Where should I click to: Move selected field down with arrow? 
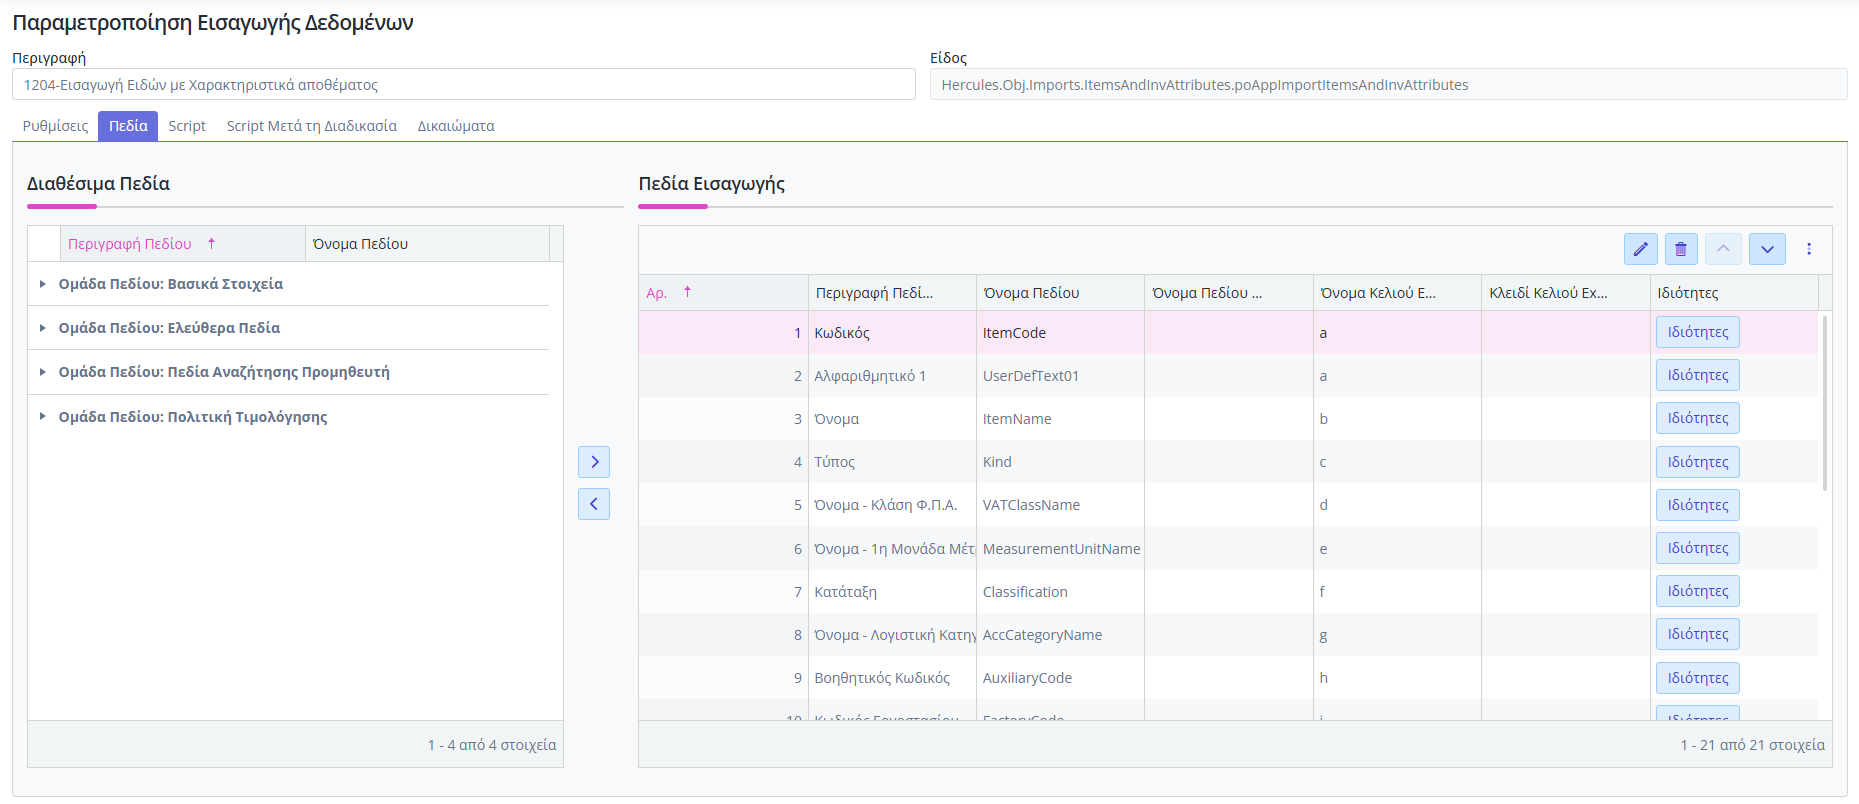click(x=1767, y=249)
